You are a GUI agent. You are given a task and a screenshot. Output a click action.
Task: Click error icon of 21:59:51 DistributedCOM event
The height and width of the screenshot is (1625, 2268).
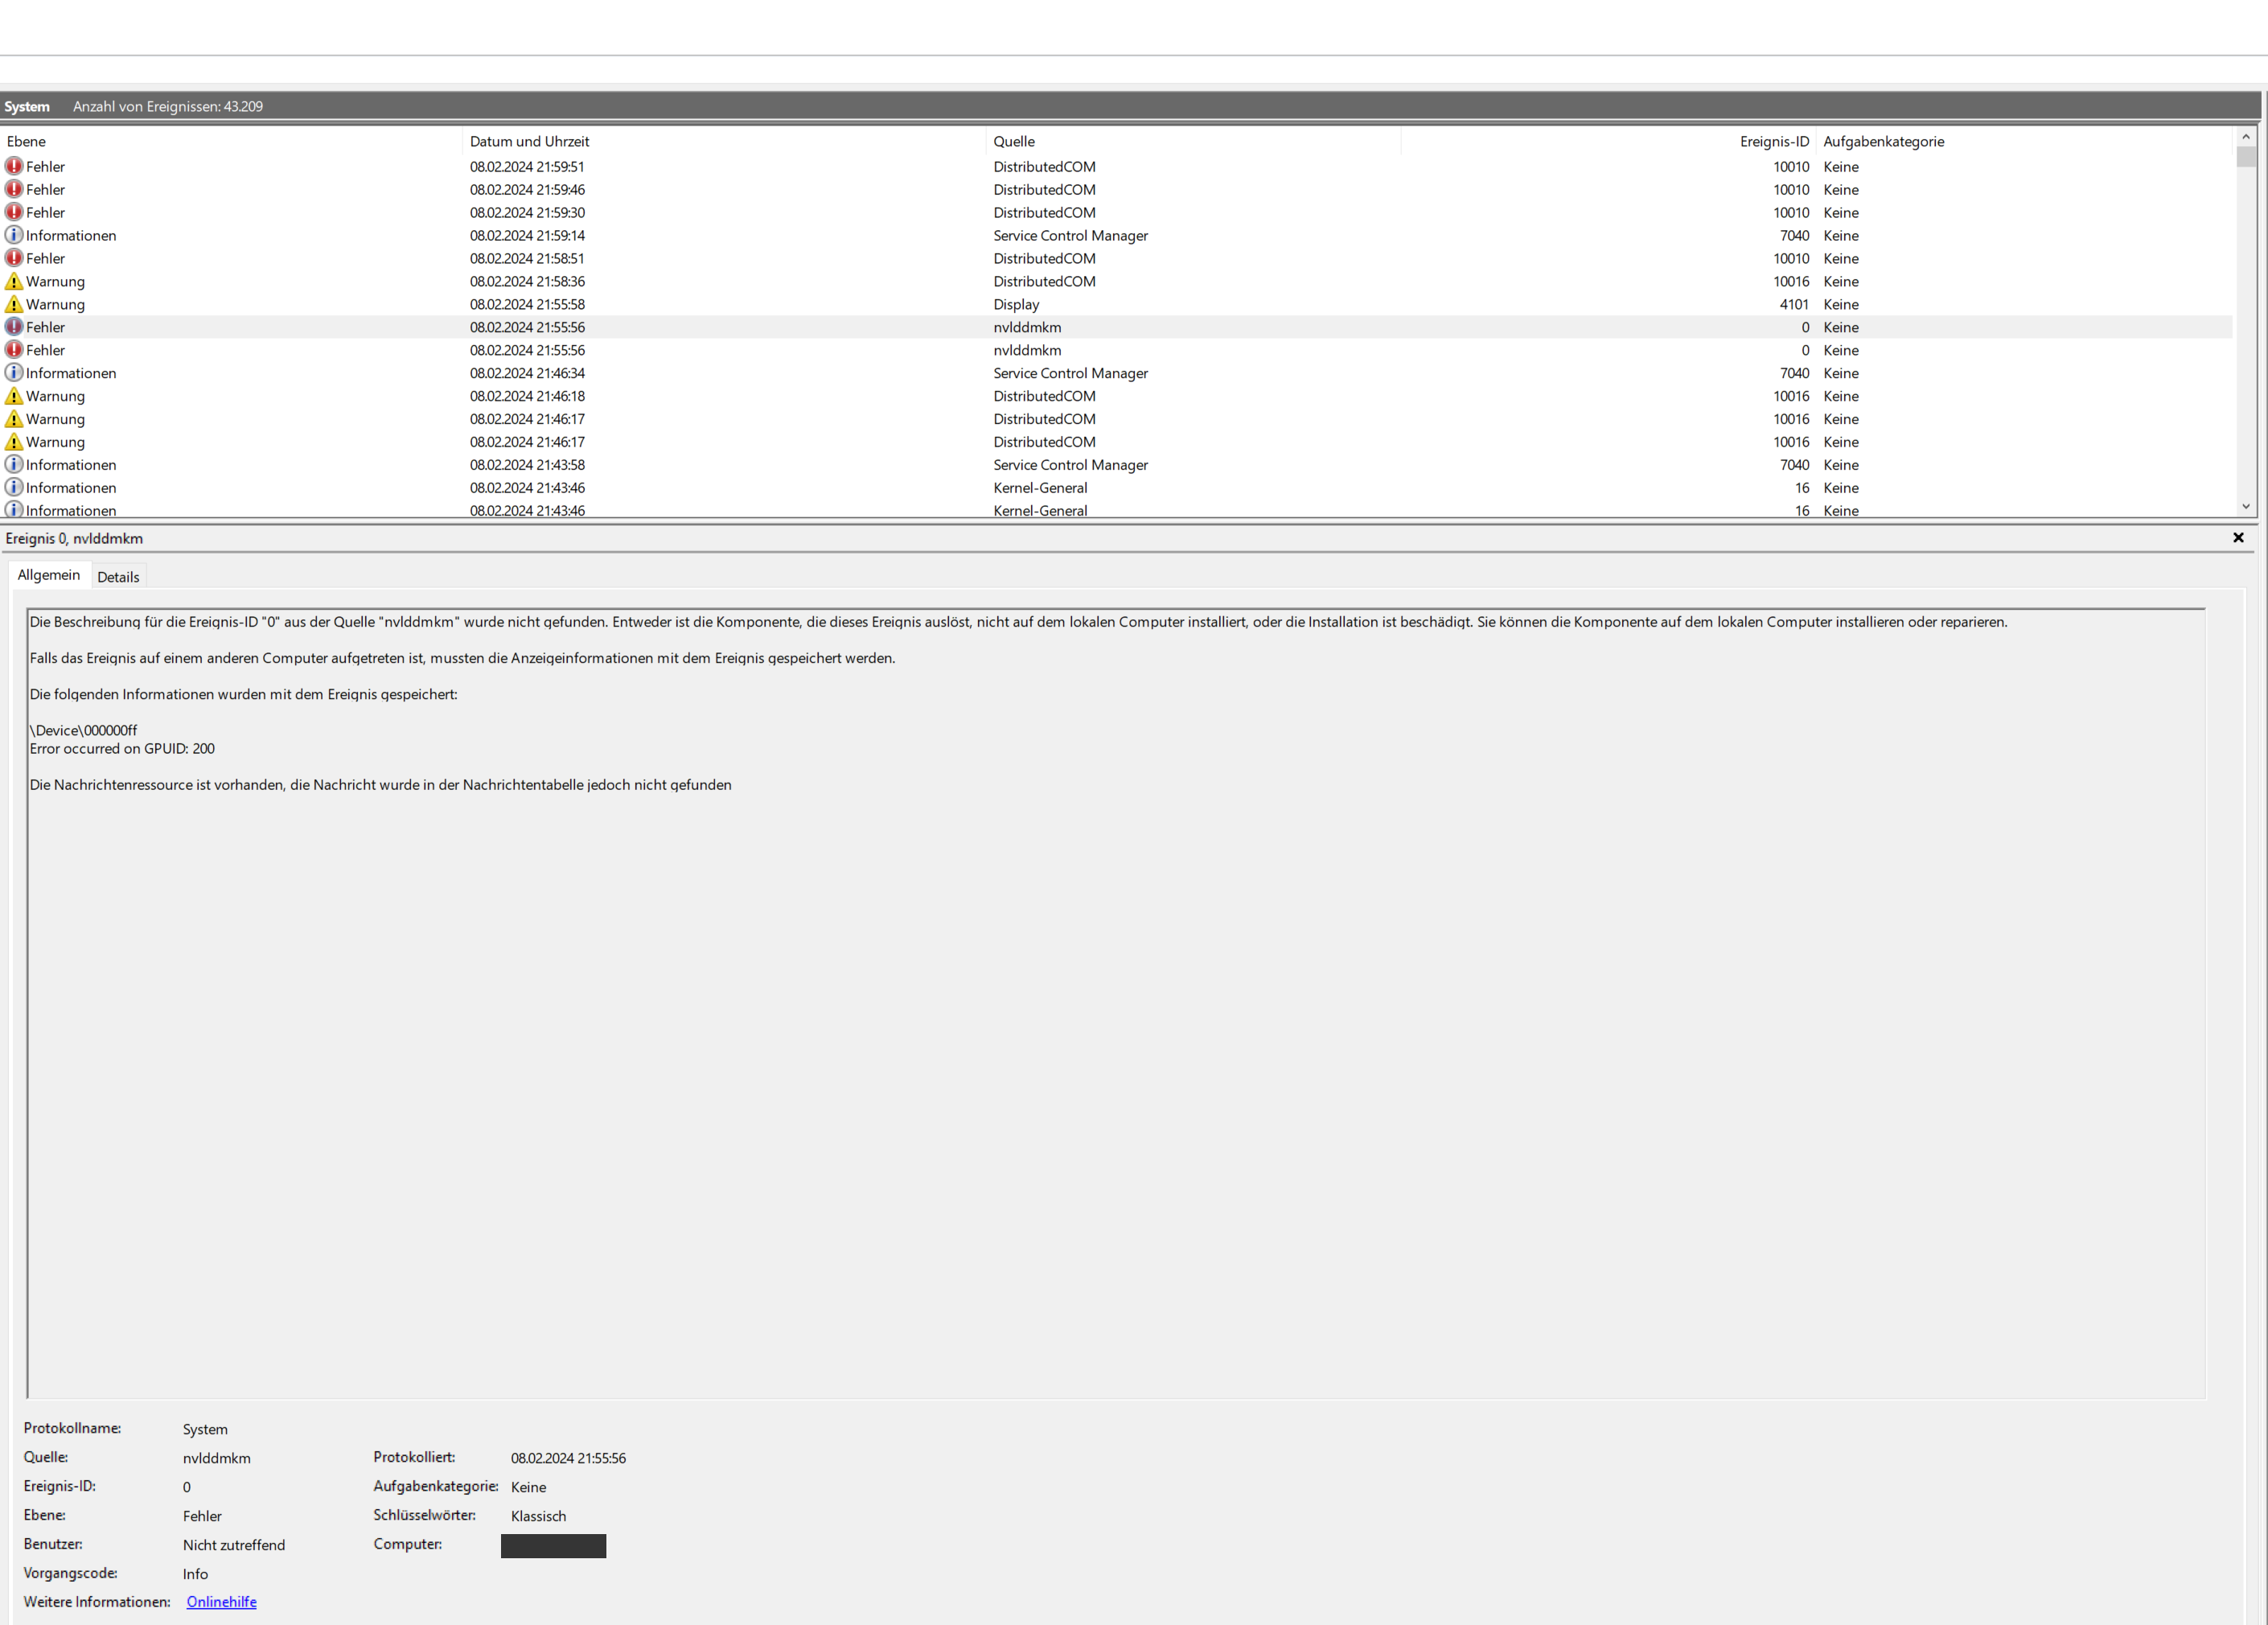(x=14, y=166)
